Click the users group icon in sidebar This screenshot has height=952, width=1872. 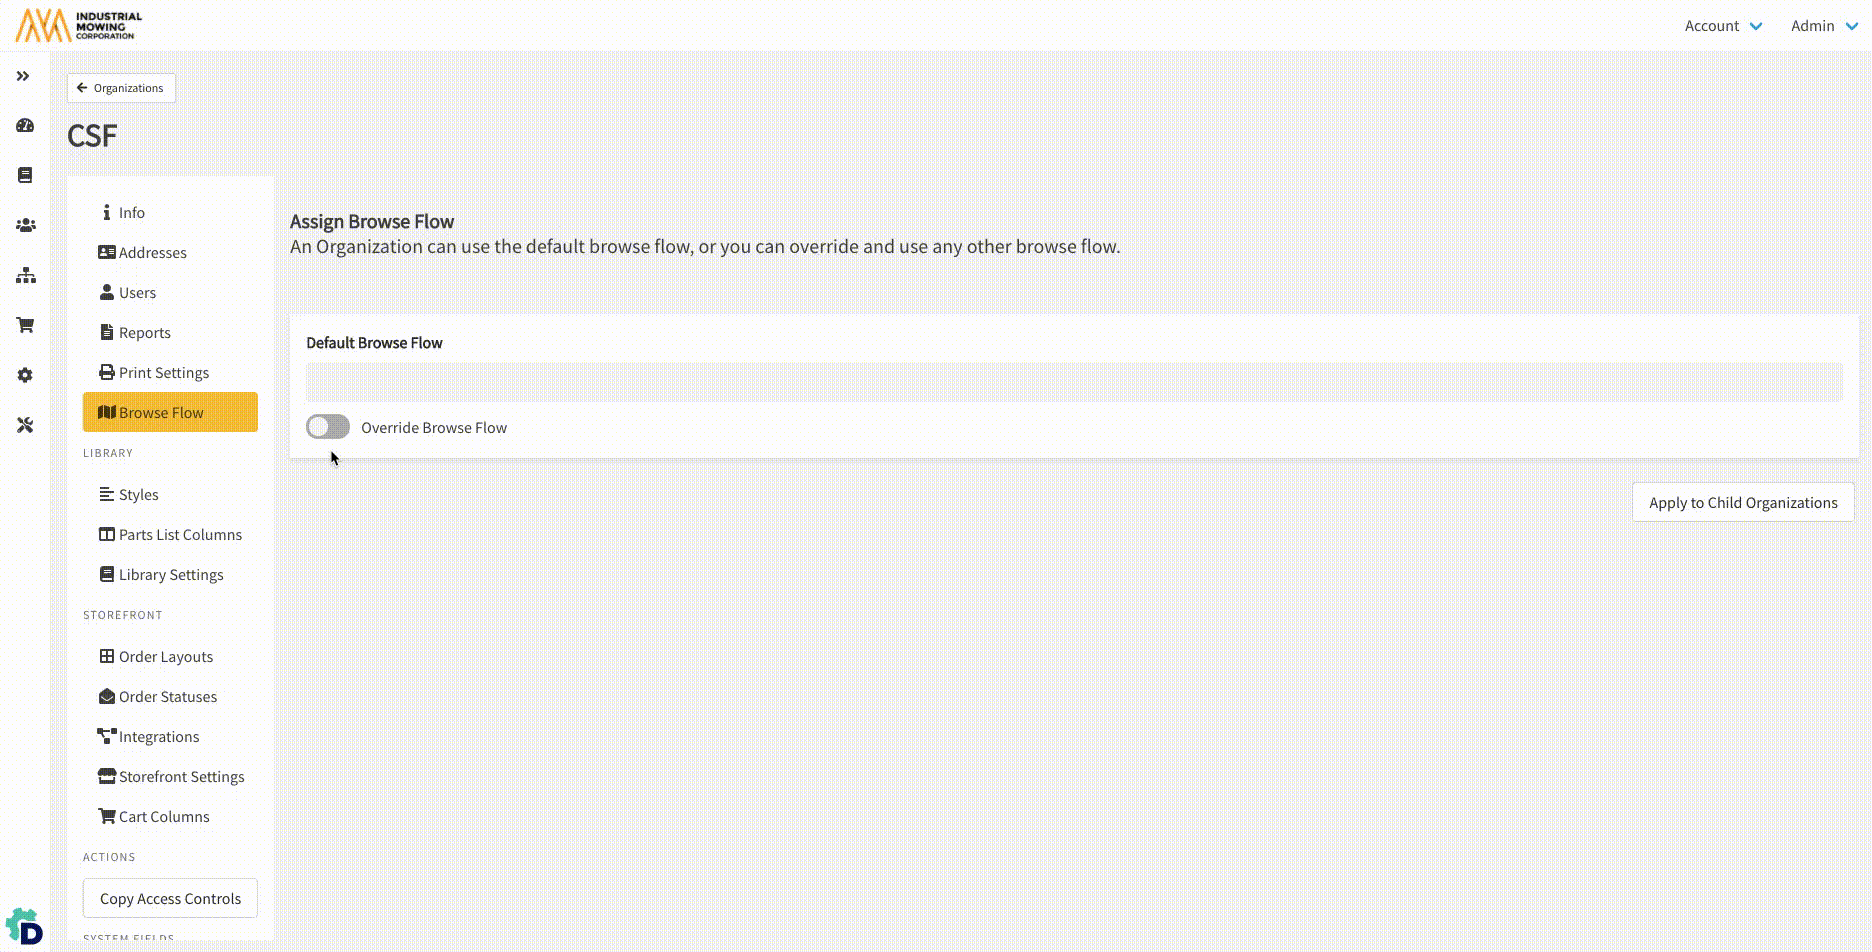click(x=25, y=226)
